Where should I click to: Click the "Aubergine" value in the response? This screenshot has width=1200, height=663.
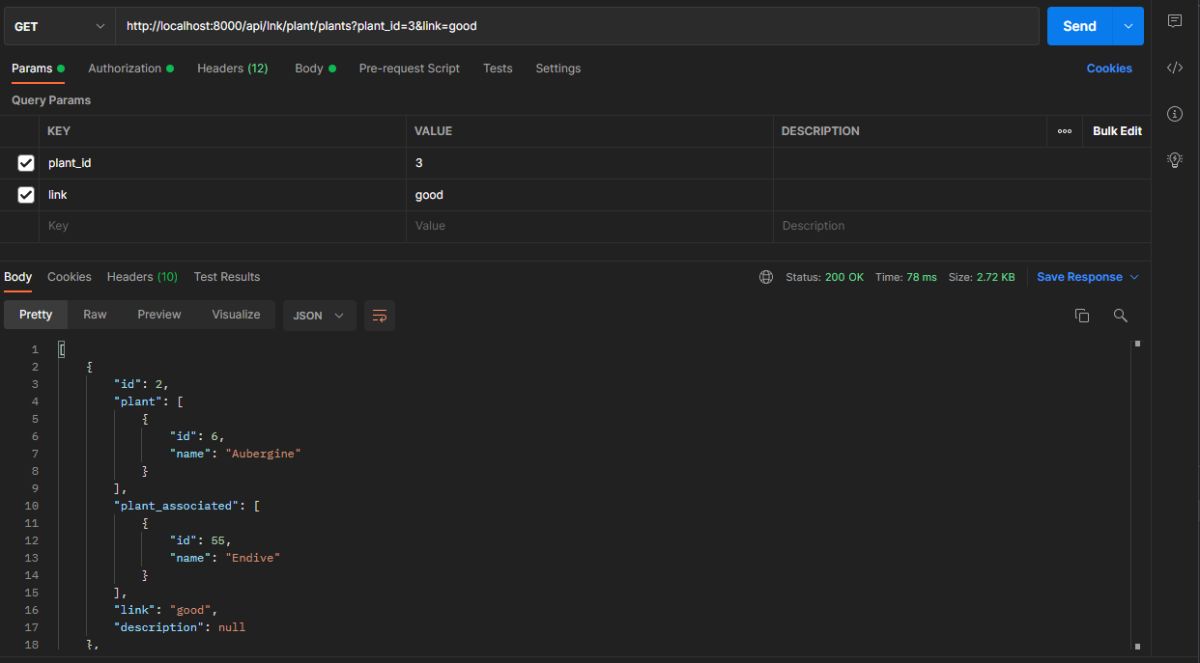point(264,454)
